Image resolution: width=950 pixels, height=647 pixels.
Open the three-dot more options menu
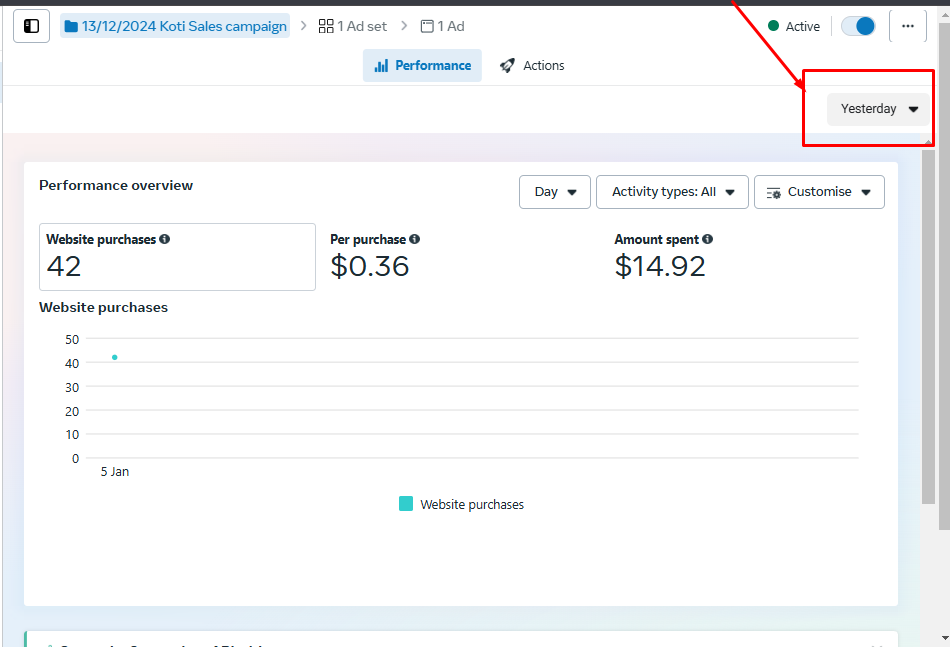click(x=907, y=26)
